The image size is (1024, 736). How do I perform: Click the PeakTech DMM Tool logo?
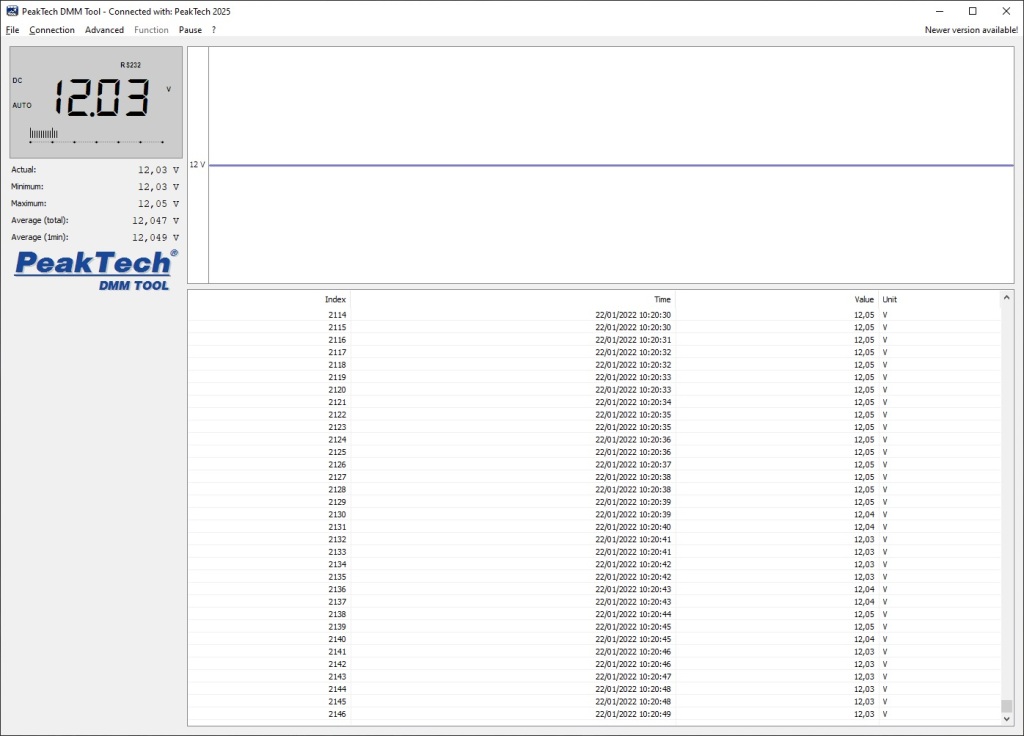point(96,270)
